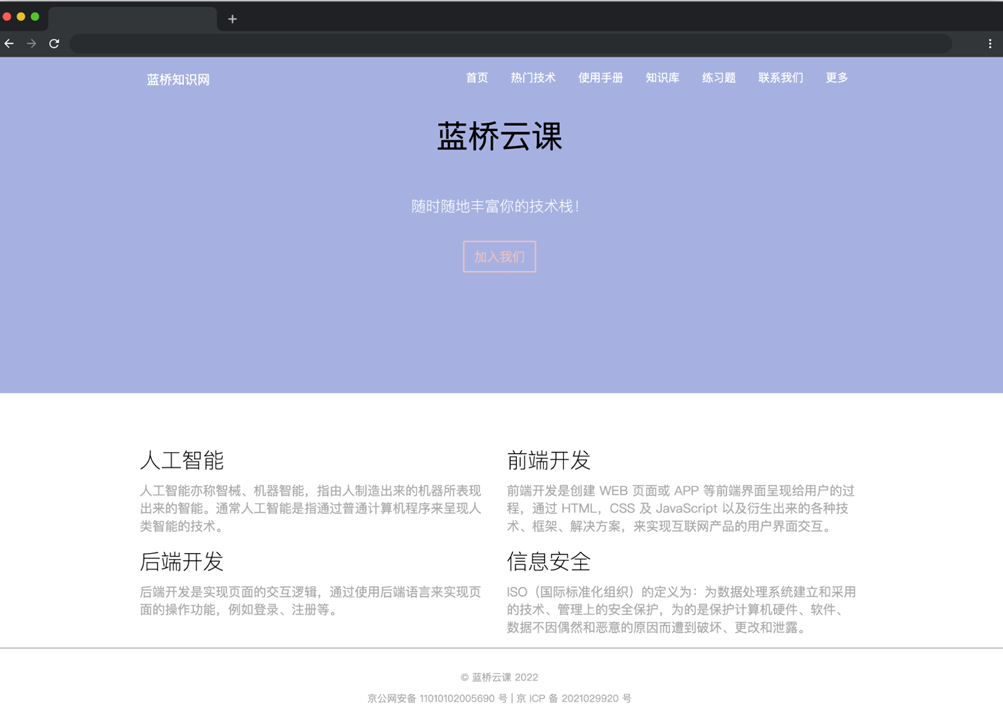Viewport: 1003px width, 711px height.
Task: Select the current browser tab
Action: coord(132,19)
